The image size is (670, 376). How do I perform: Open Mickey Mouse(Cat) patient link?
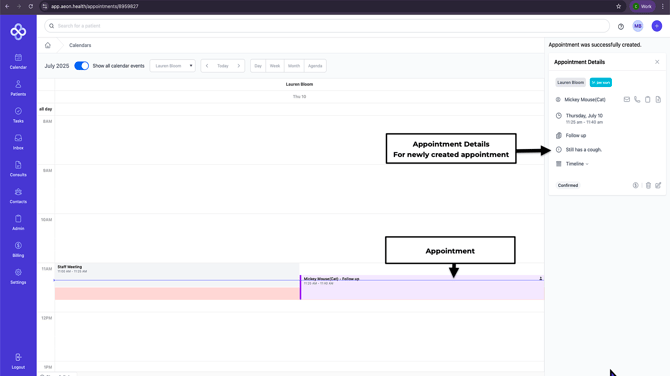[585, 100]
